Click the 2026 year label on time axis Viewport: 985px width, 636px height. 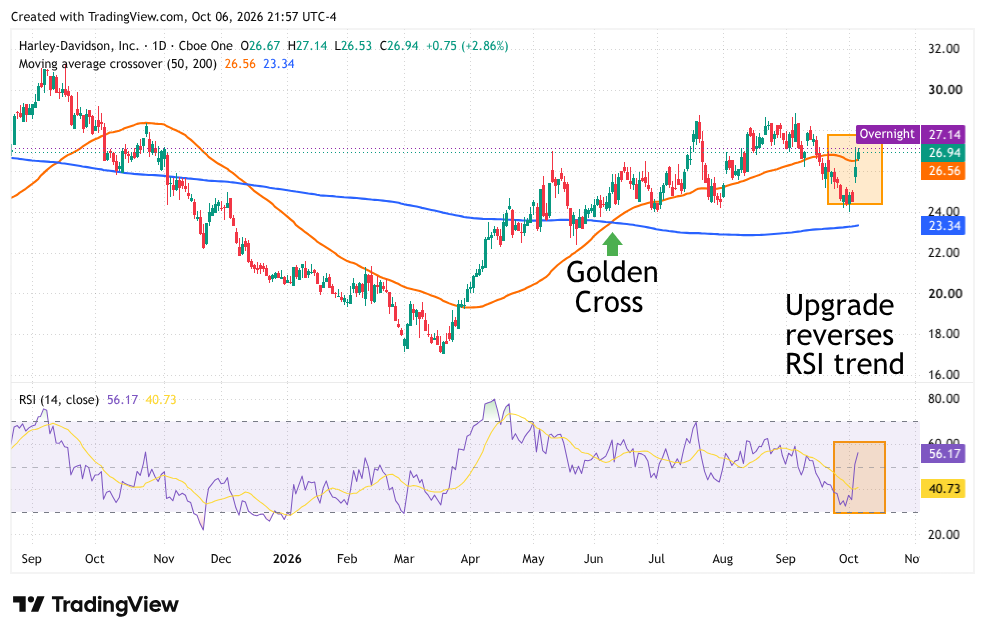click(287, 559)
